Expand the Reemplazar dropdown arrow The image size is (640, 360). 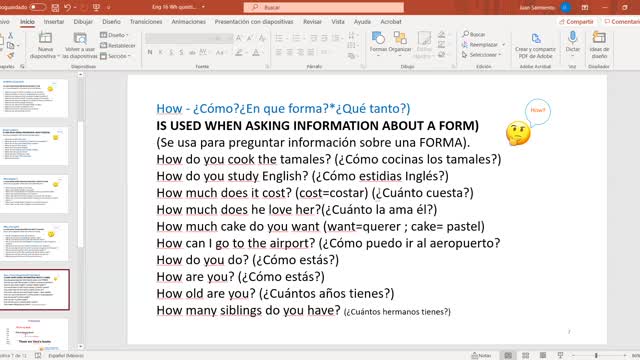(x=504, y=44)
